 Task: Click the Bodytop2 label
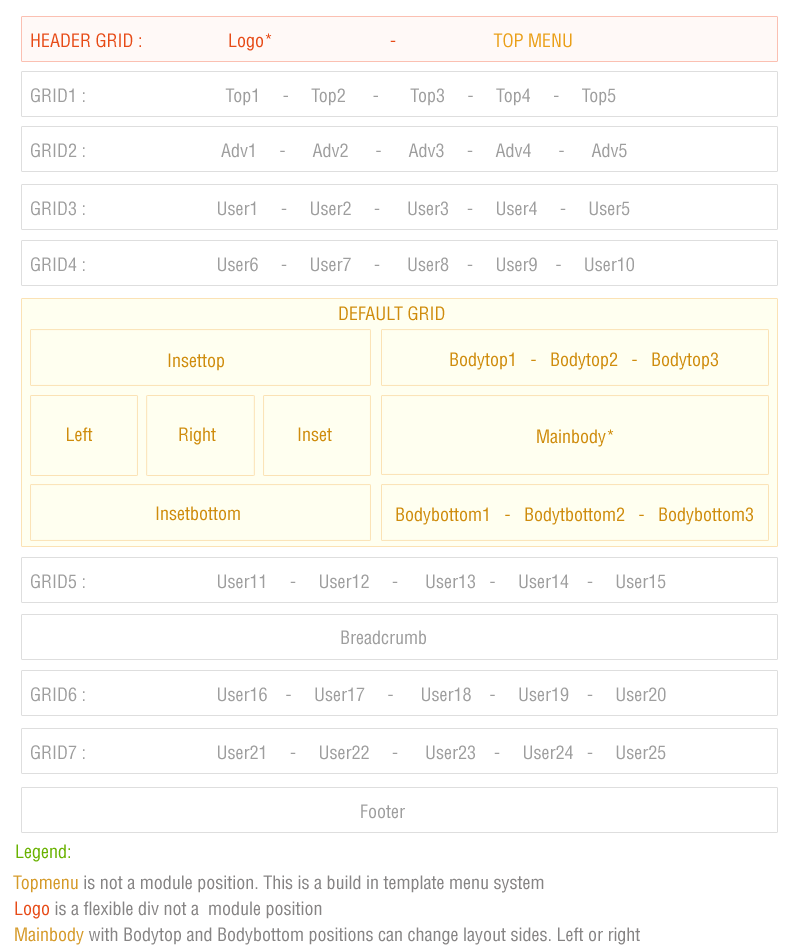pos(584,360)
